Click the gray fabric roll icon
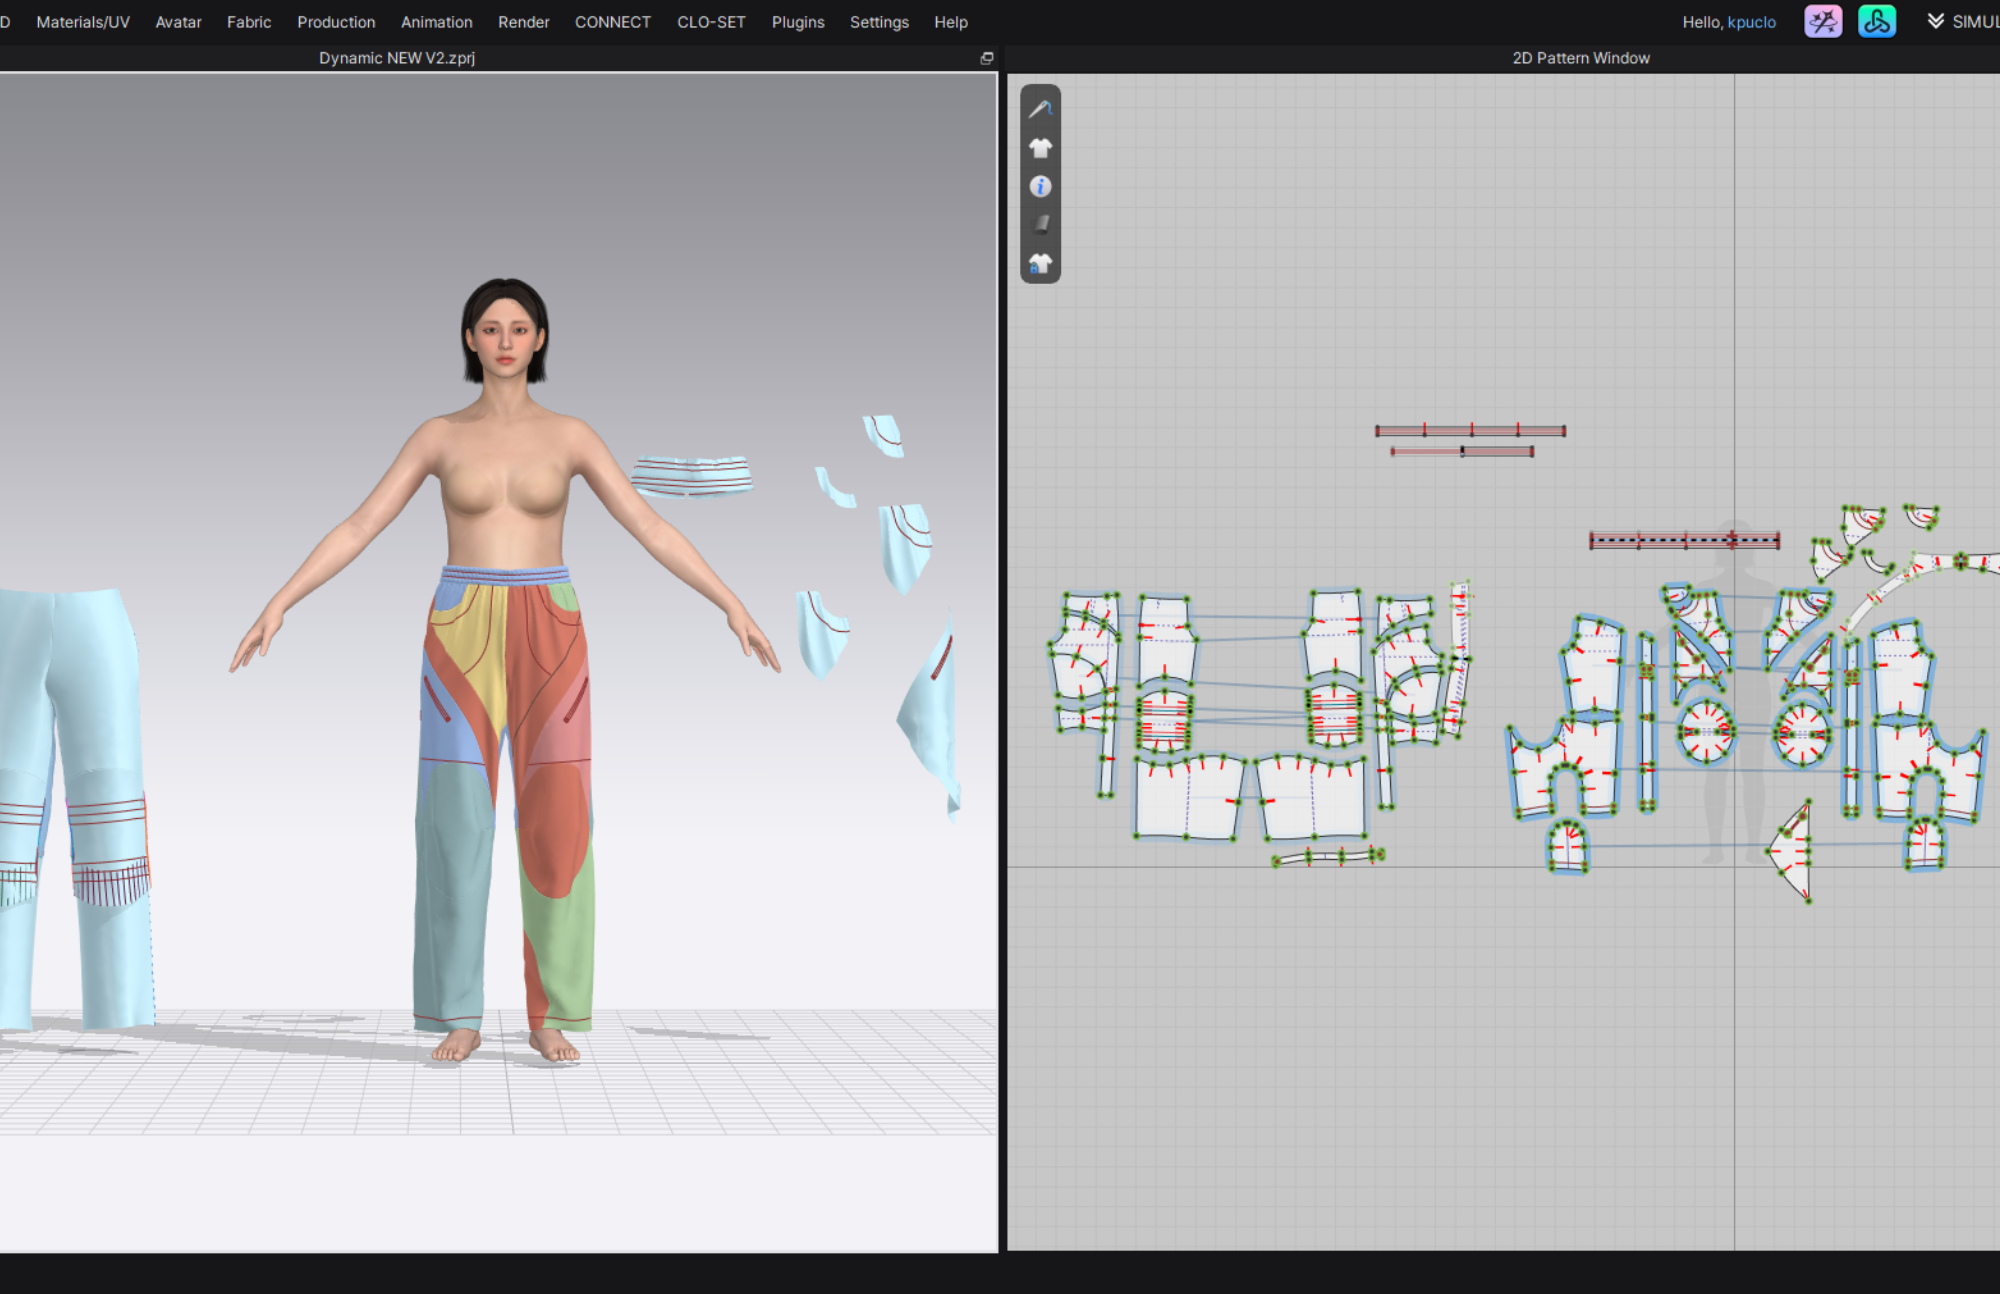Screen dimensions: 2000x1294 pos(1040,225)
